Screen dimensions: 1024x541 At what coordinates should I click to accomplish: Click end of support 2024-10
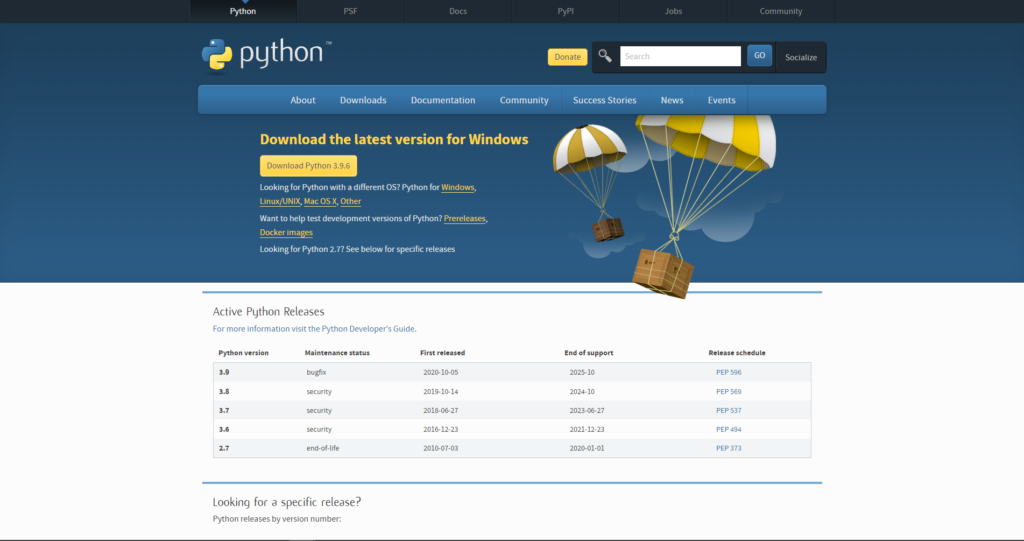pos(582,392)
